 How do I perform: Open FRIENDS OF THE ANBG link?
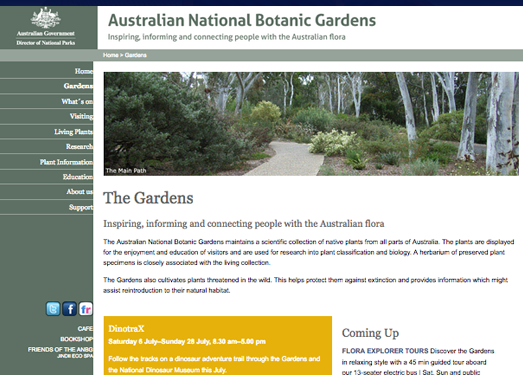click(60, 349)
